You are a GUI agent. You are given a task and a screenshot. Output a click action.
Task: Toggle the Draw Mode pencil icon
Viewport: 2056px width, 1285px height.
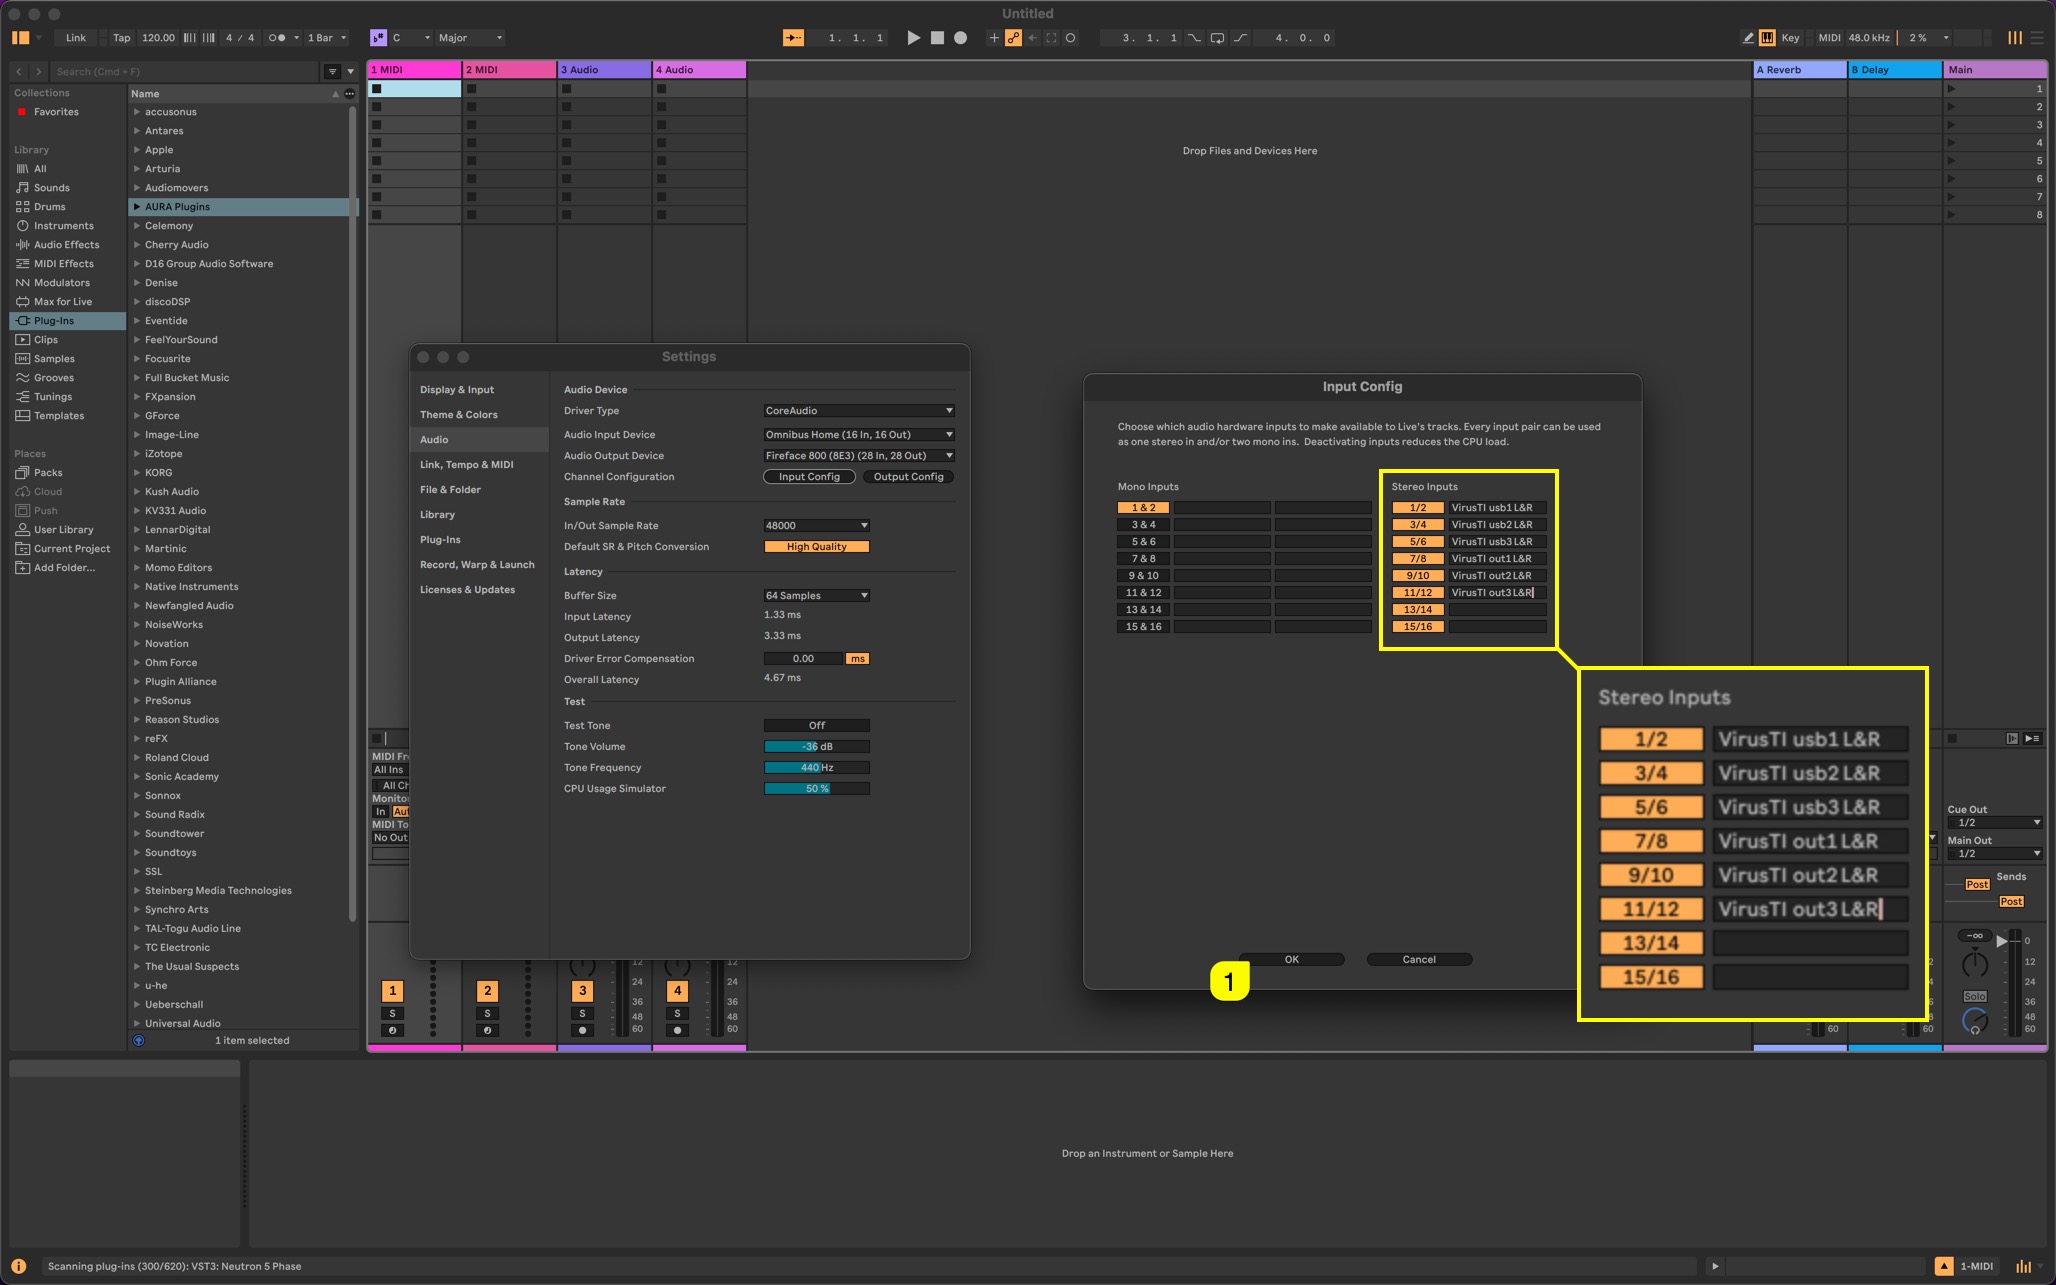[x=1748, y=38]
